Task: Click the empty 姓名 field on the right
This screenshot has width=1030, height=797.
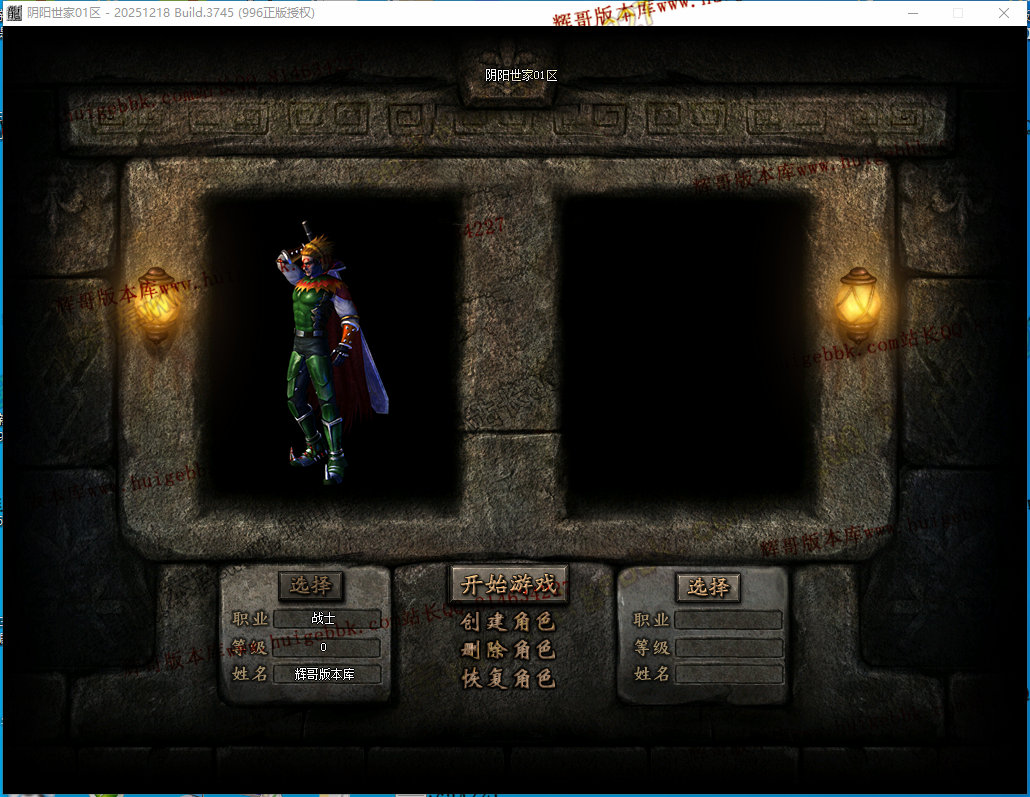Action: [x=728, y=674]
